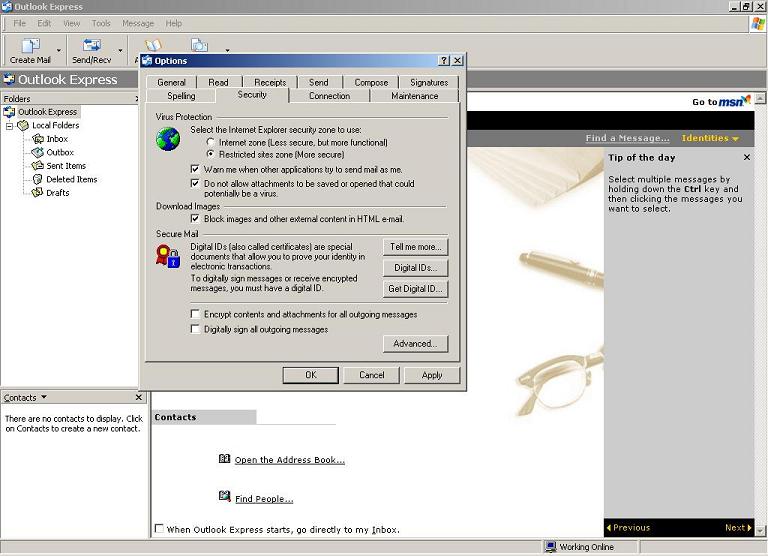
Task: Click the Tell me more button
Action: [x=415, y=247]
